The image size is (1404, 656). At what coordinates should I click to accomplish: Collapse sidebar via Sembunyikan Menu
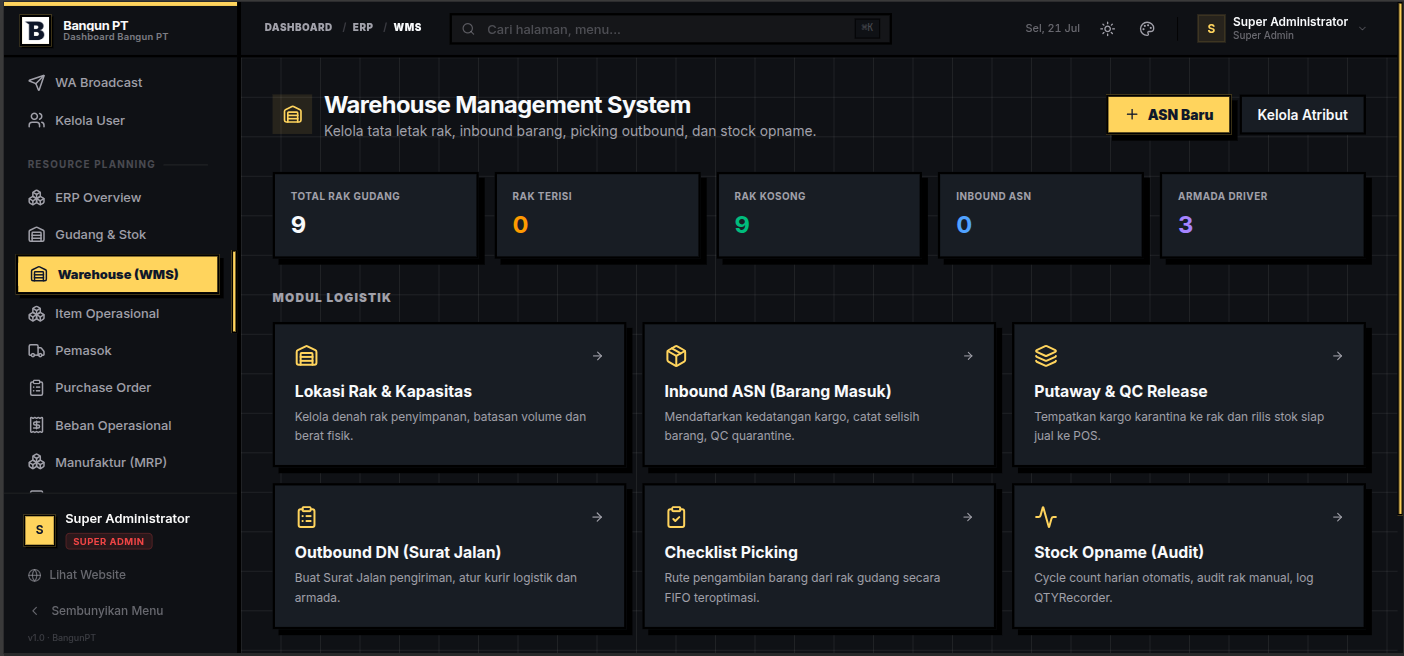96,611
